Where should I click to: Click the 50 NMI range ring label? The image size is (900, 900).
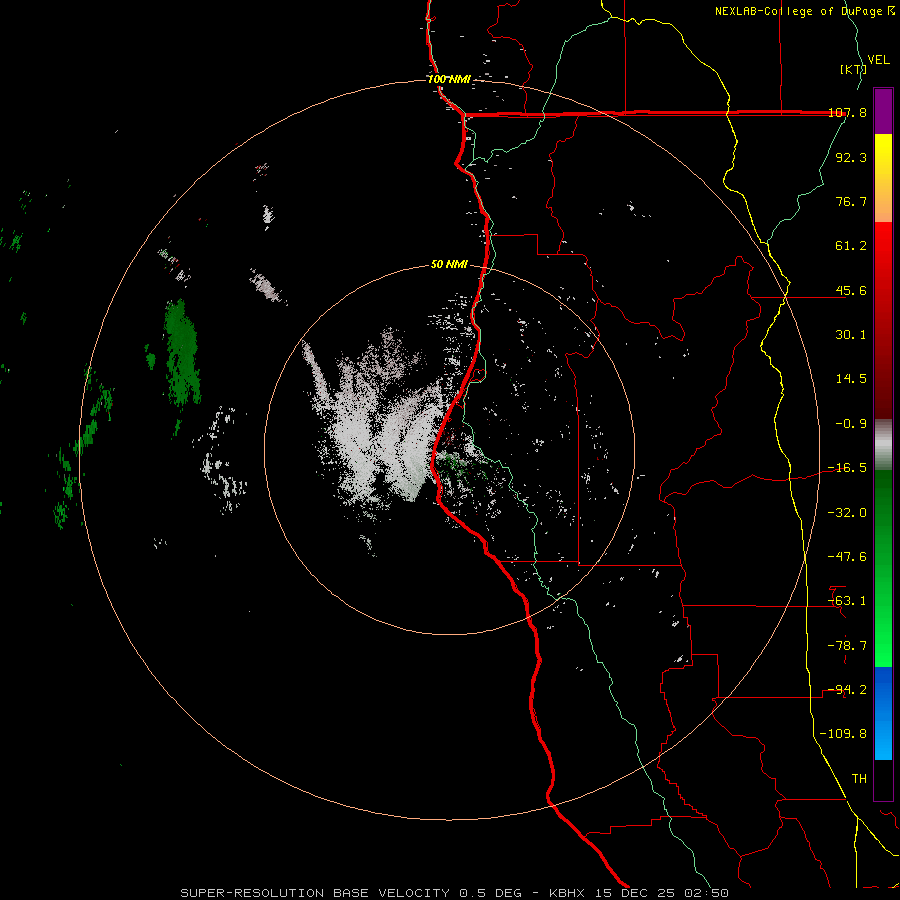449,265
